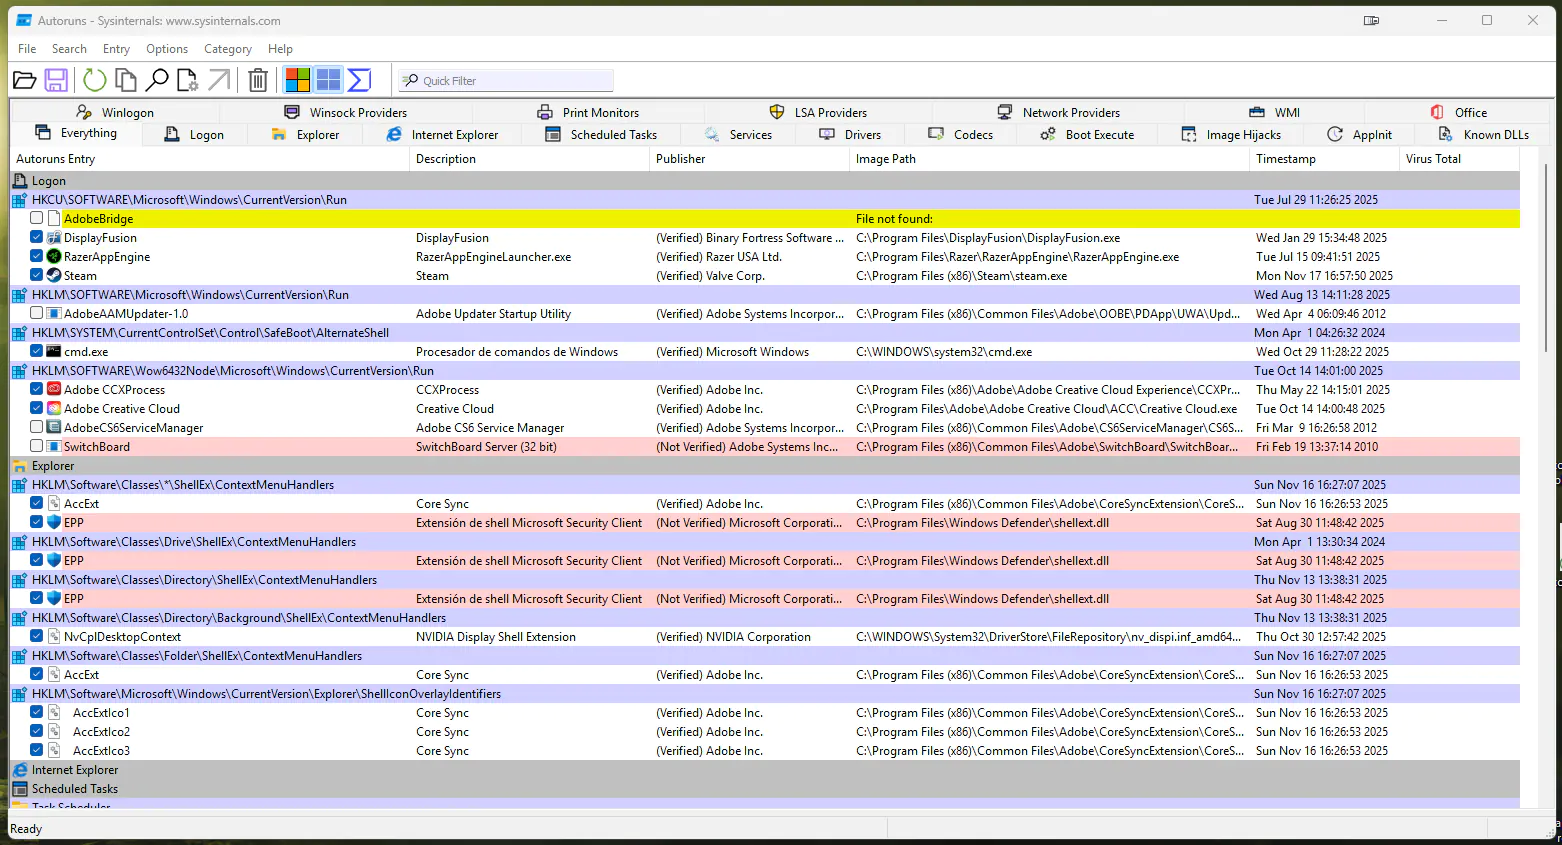Delete the selected entry via trash icon
This screenshot has width=1562, height=845.
point(258,81)
